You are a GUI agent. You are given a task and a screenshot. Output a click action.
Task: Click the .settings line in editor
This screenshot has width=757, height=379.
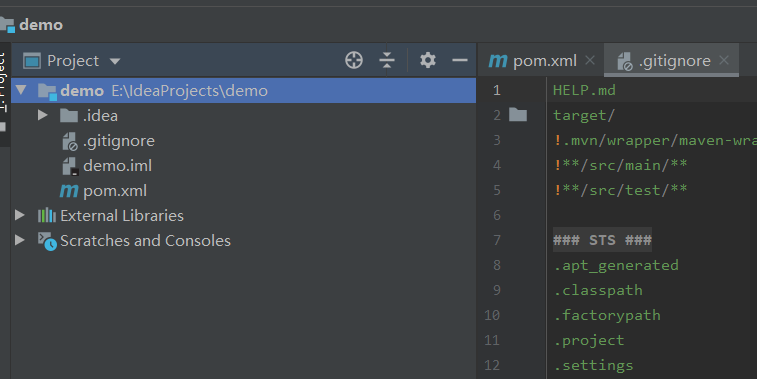coord(593,365)
